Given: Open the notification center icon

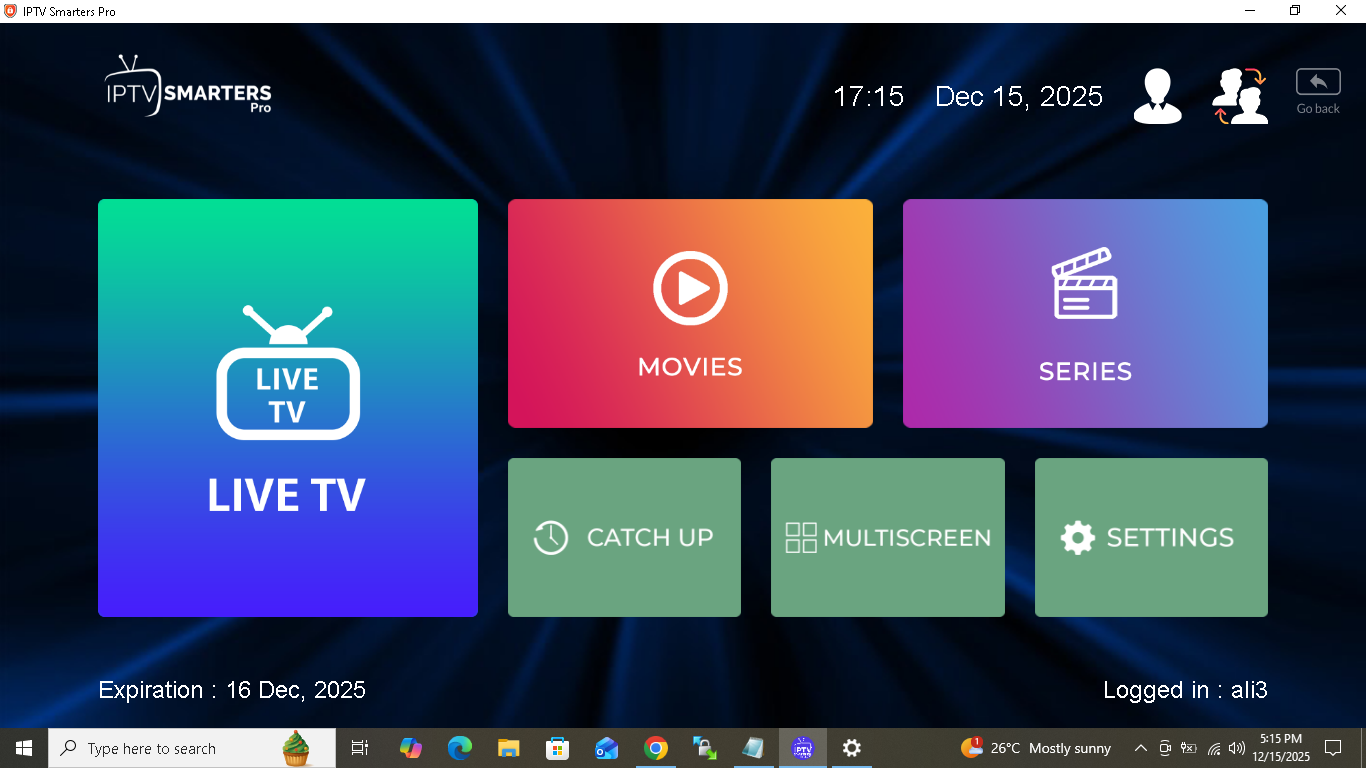Looking at the screenshot, I should [1332, 748].
